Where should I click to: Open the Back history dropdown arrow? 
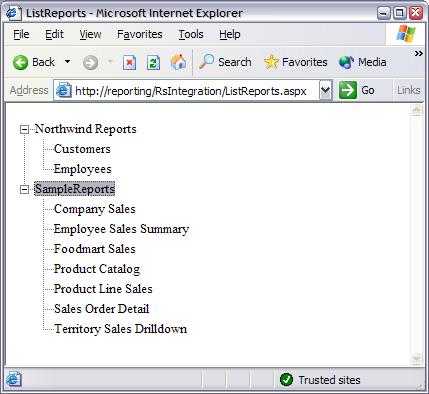pyautogui.click(x=67, y=62)
